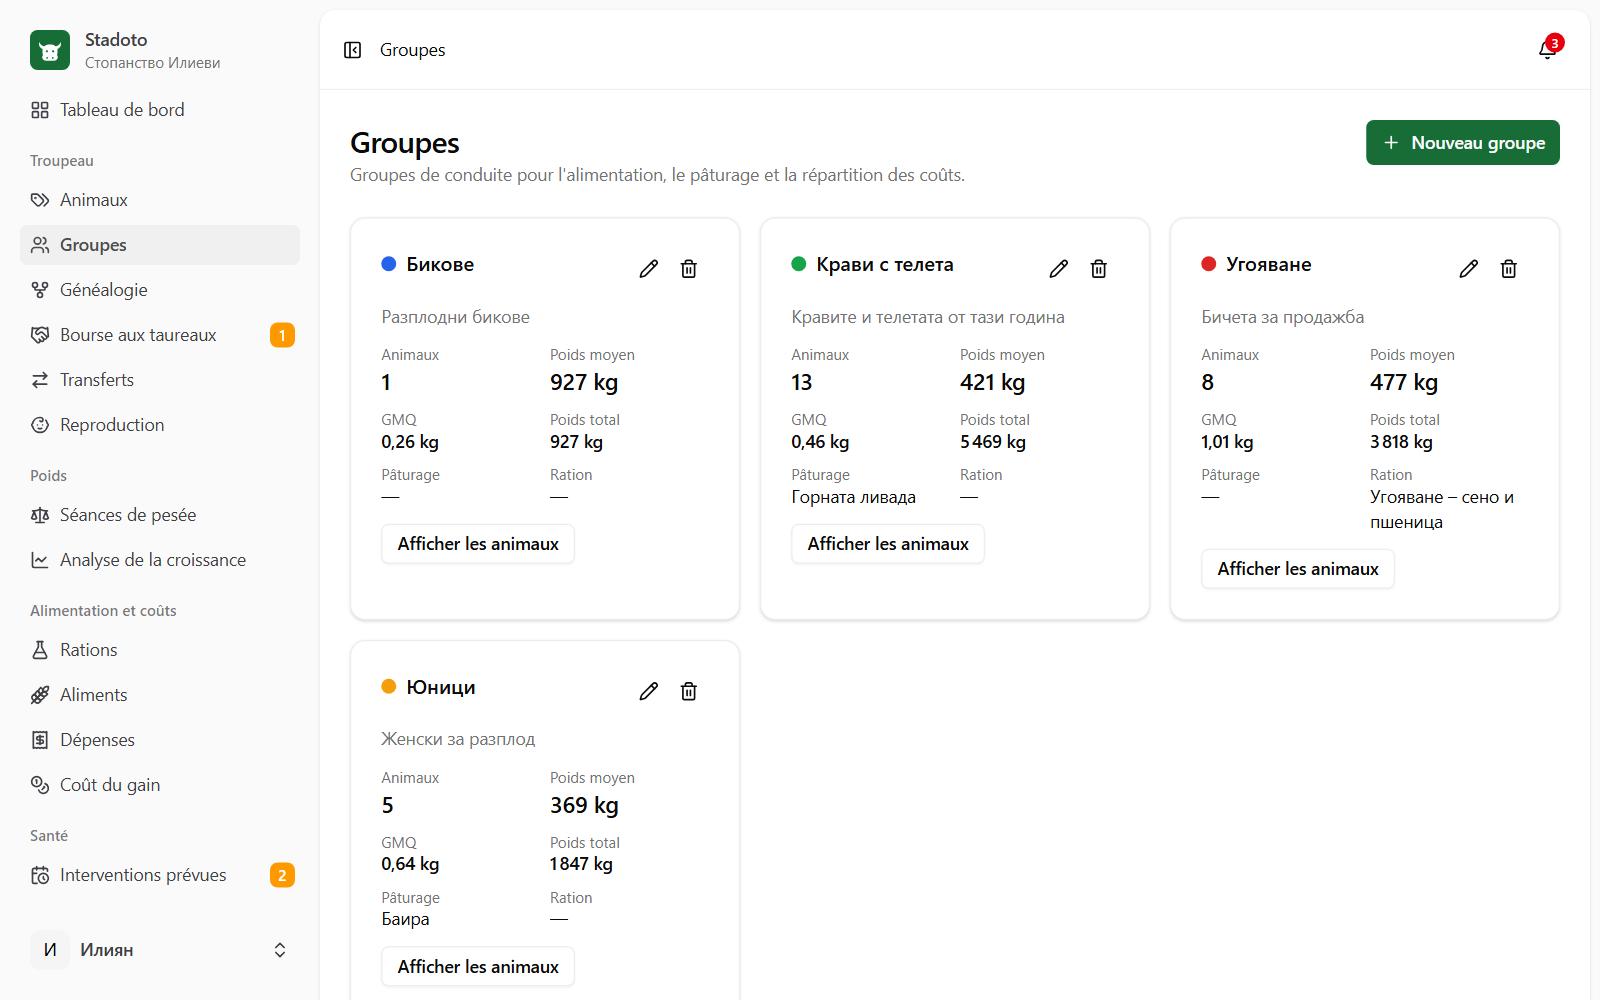Click the Баира pasture value
Viewport: 1600px width, 1000px height.
tap(405, 919)
